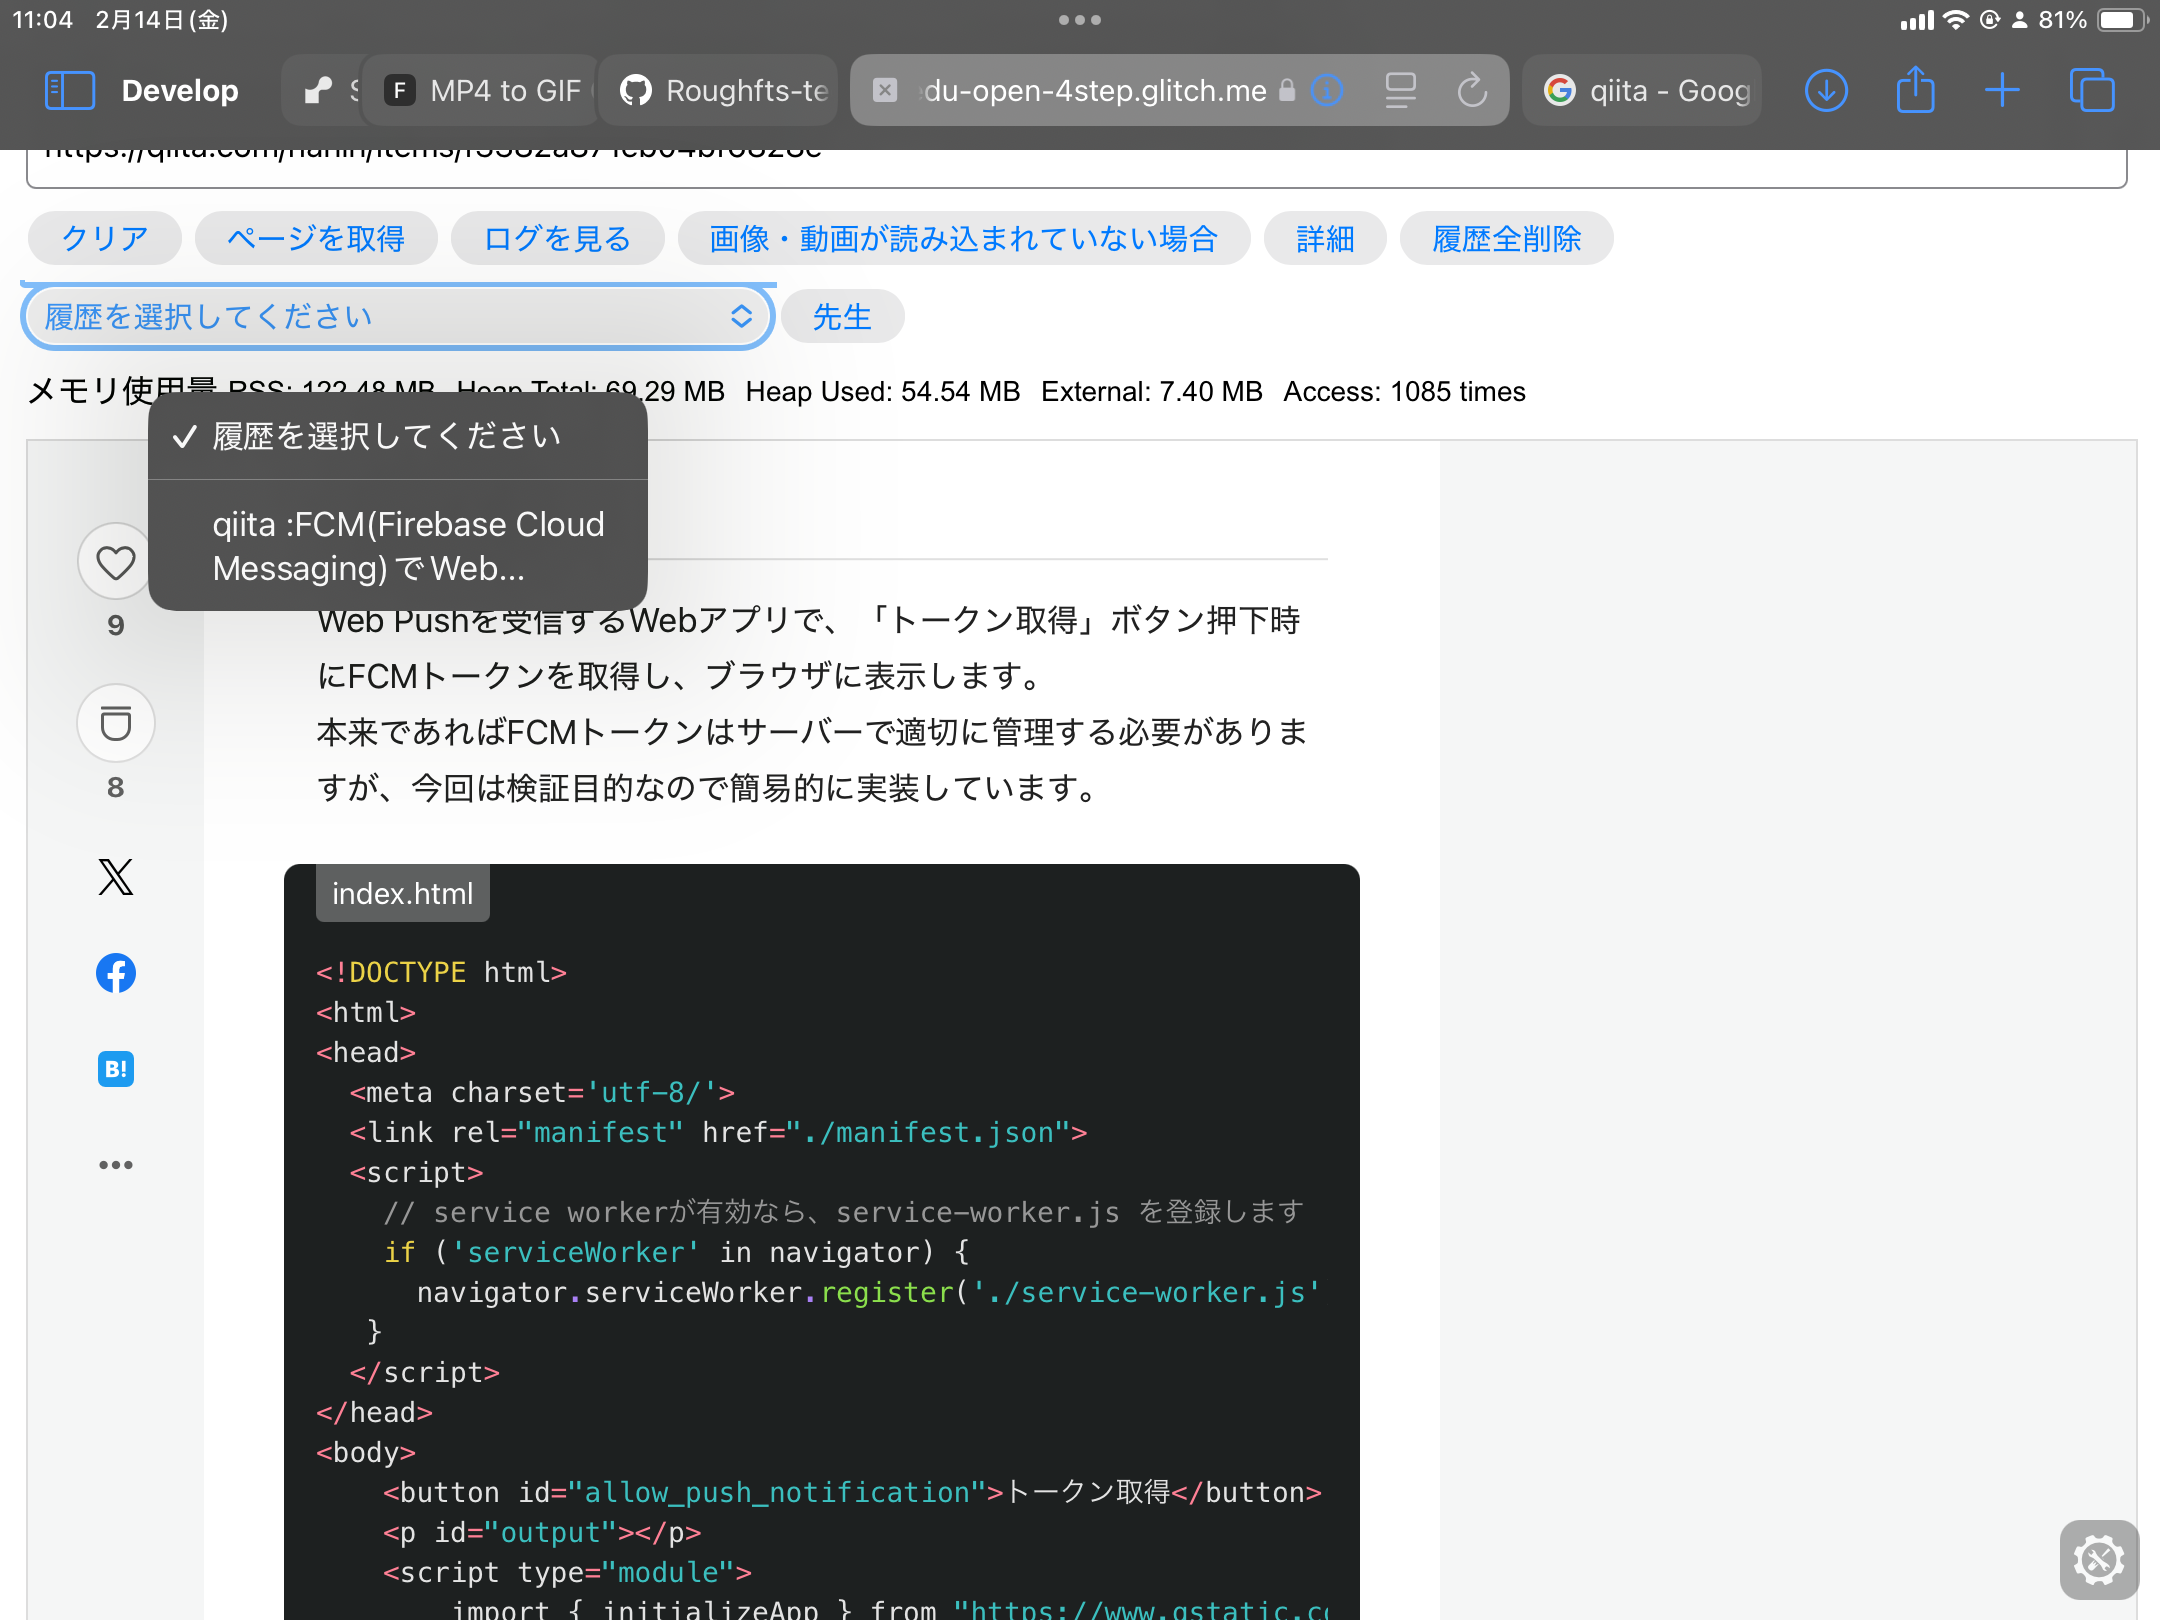Viewport: 2160px width, 1620px height.
Task: Show all tabs with the tab overview icon
Action: click(x=2092, y=89)
